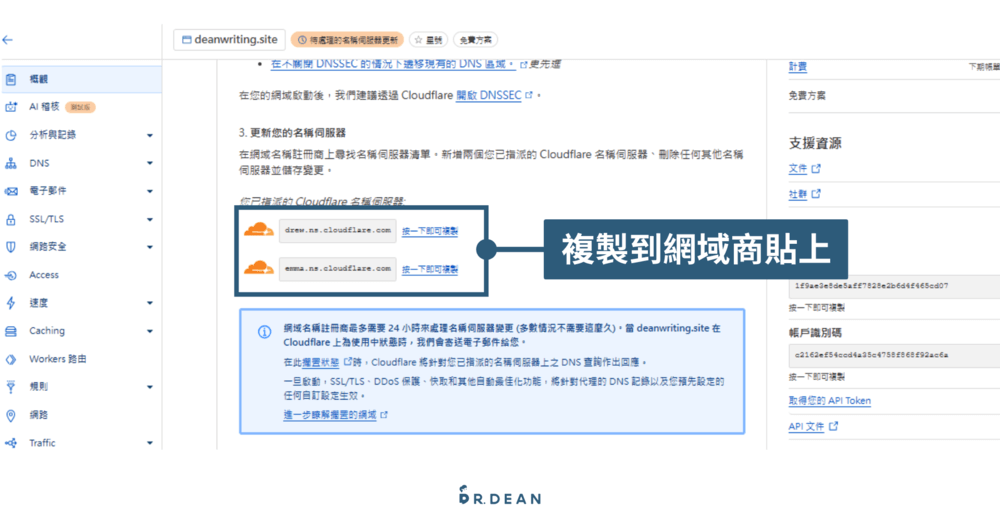Screen dimensions: 1000x521
Task: Click 按一下即可複製 below 帳戶識別碼 field
Action: pyautogui.click(x=817, y=377)
